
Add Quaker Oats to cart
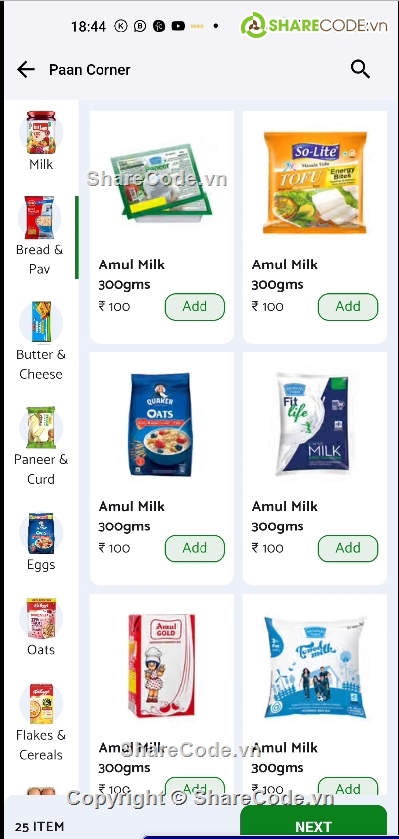click(x=195, y=548)
